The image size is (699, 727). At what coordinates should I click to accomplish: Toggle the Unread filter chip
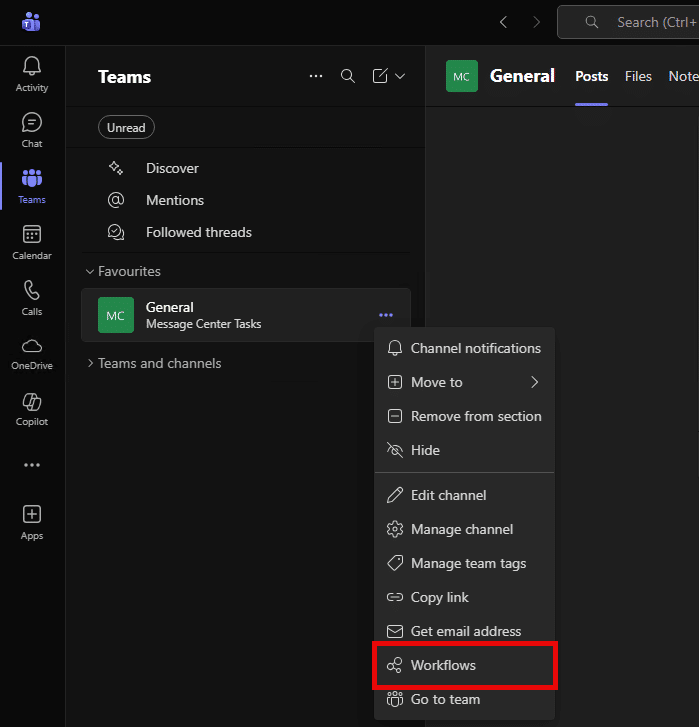(x=126, y=128)
